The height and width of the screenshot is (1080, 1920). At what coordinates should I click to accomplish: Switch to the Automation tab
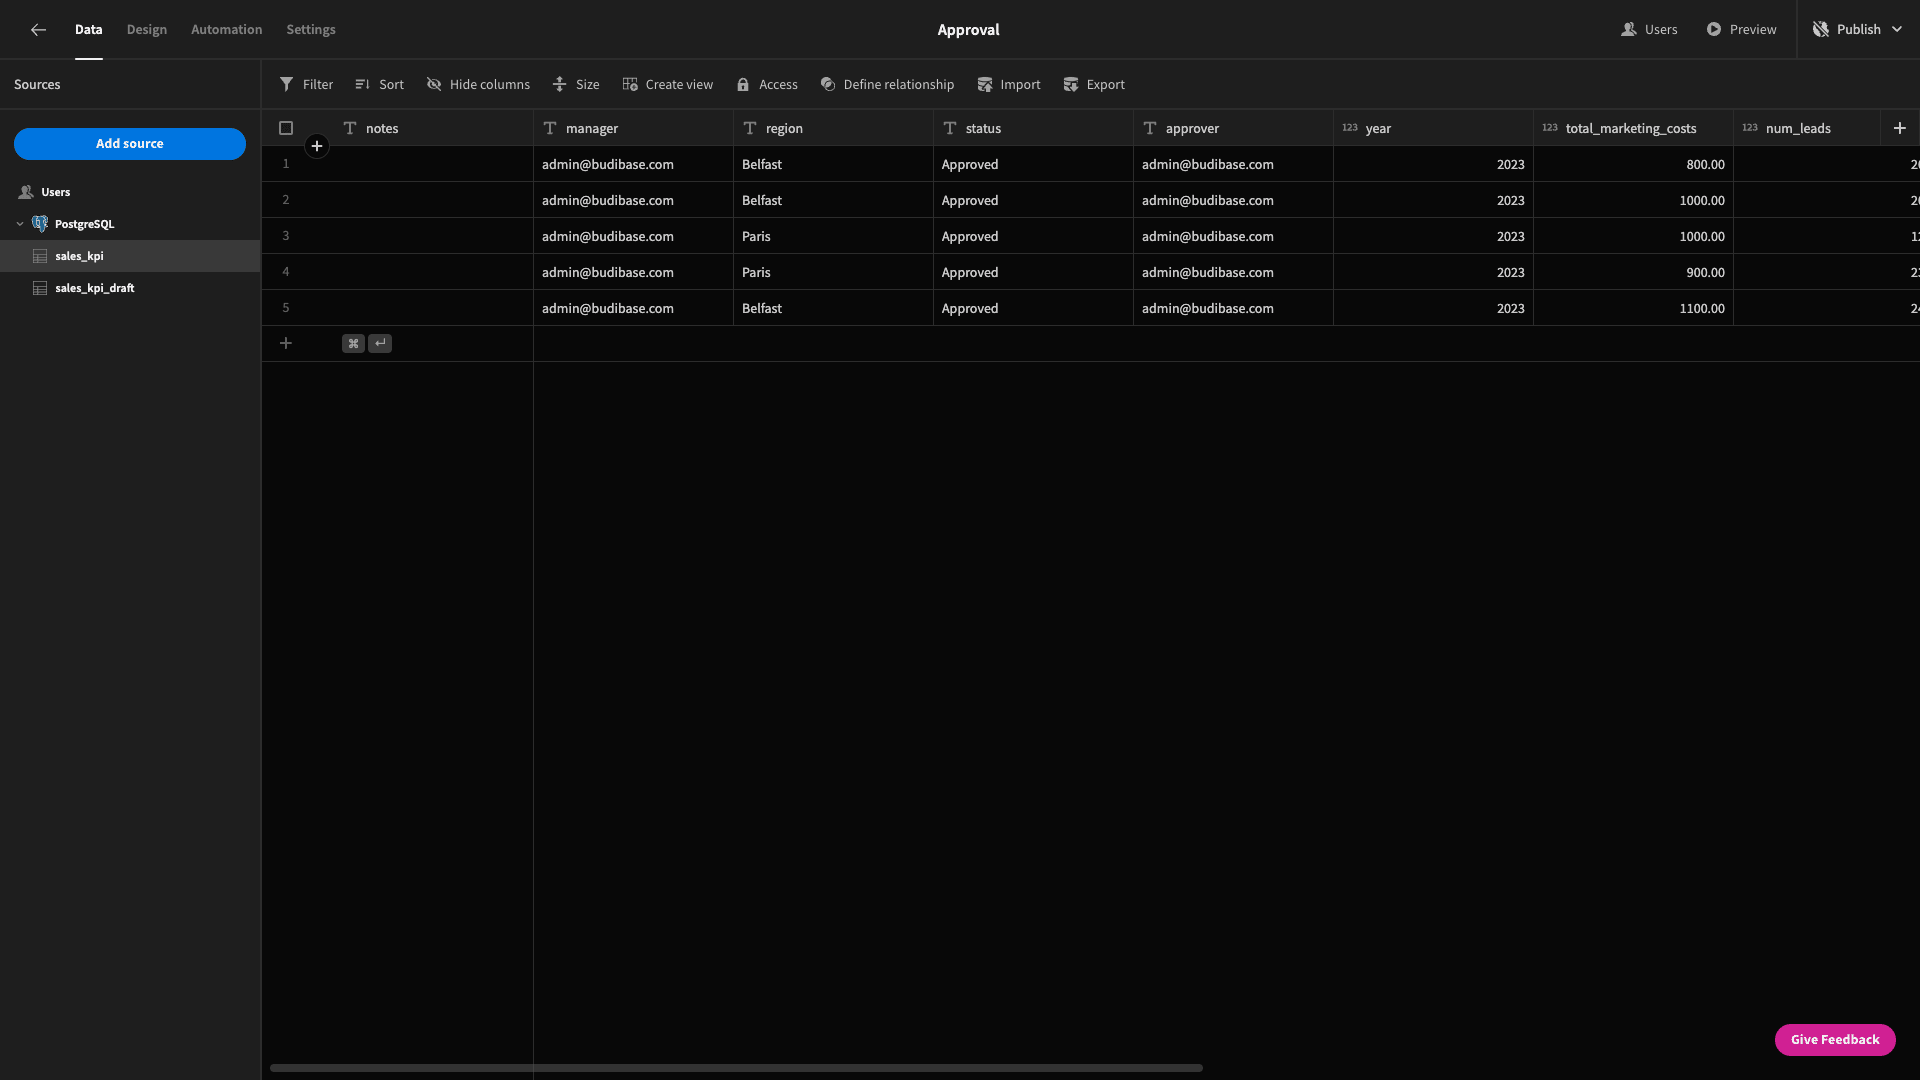point(227,30)
